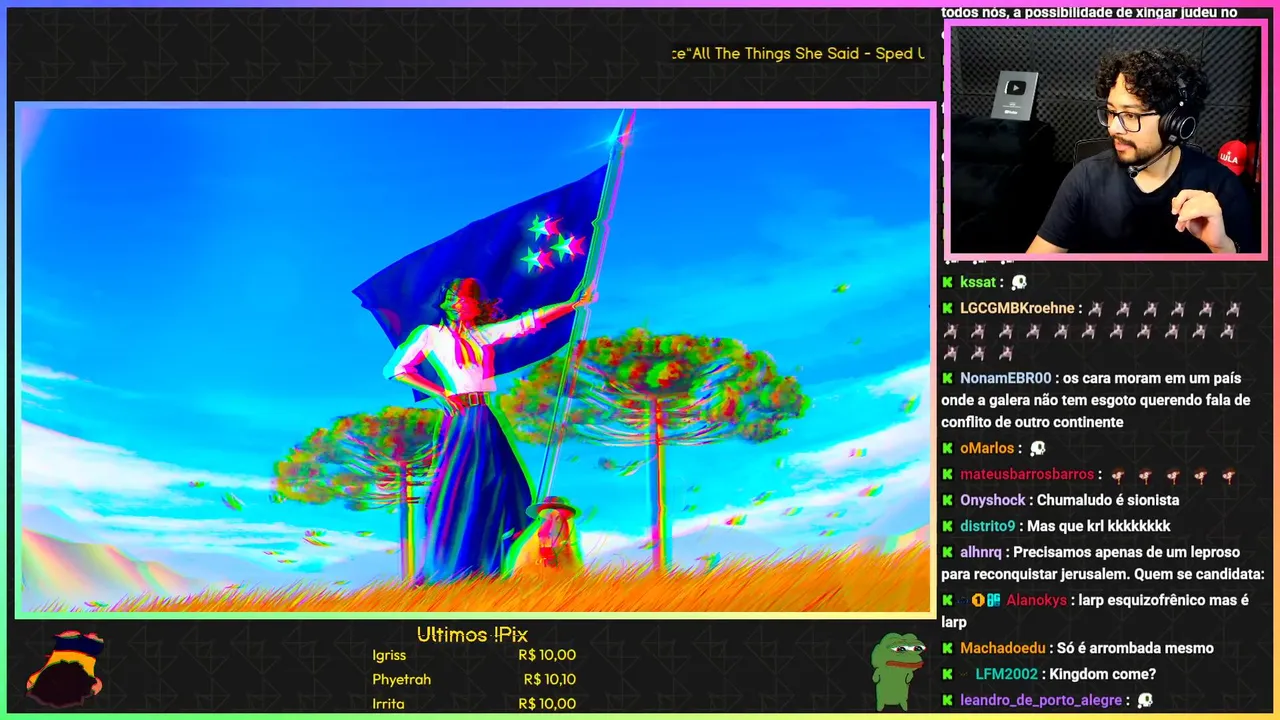Click the first emote in mateusbarrosbarros's message

click(x=1118, y=475)
